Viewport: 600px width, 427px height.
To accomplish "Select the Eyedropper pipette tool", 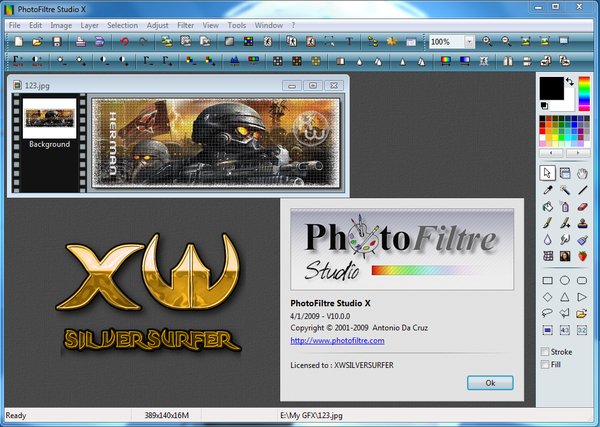I will (548, 190).
